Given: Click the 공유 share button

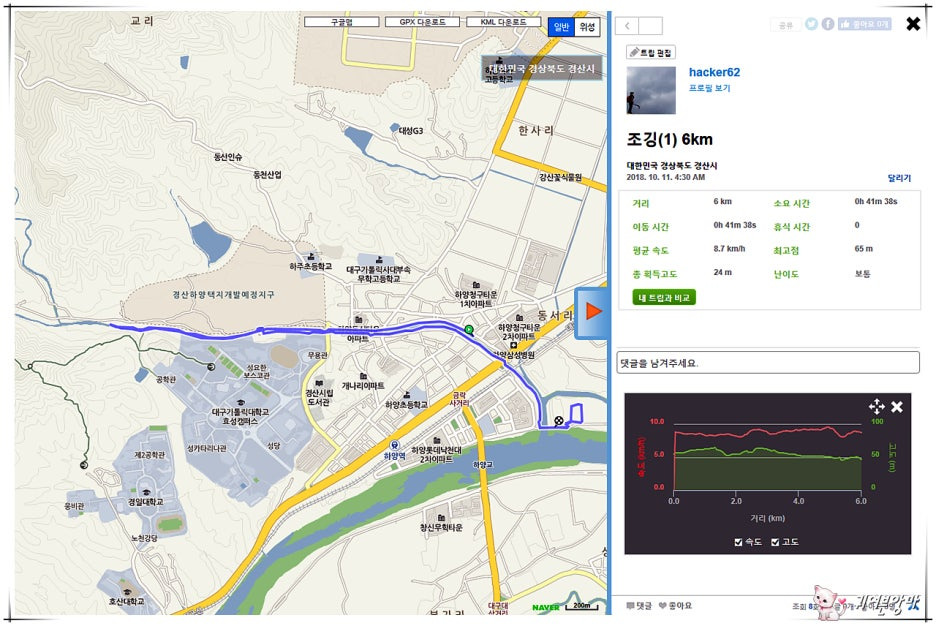Looking at the screenshot, I should 786,25.
